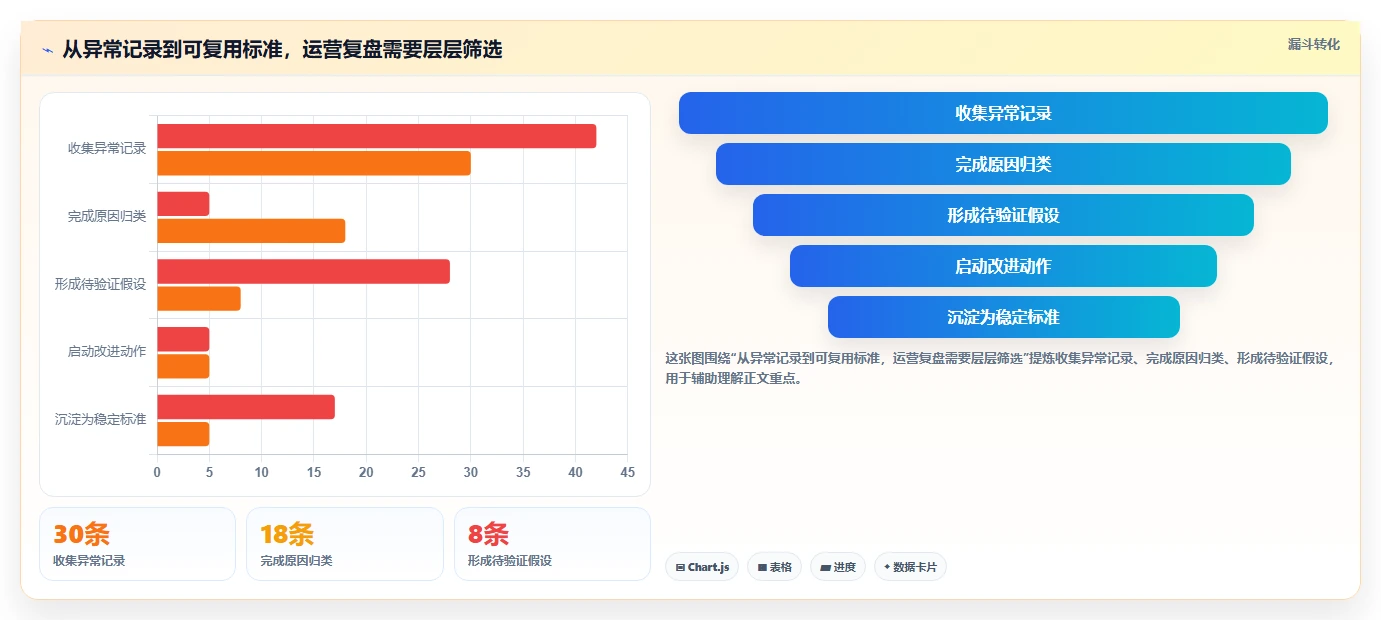Click the orange bar for 沉淀为稳定标准
This screenshot has height=620, width=1381.
(183, 434)
